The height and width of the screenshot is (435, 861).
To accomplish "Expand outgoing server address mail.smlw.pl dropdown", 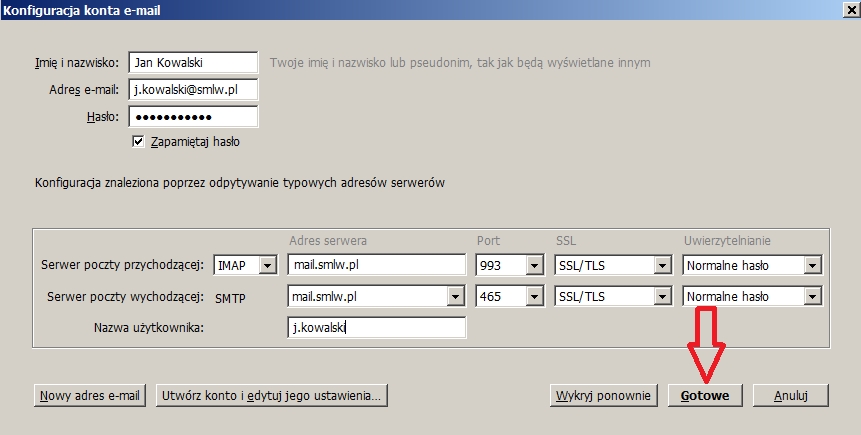I will [457, 297].
